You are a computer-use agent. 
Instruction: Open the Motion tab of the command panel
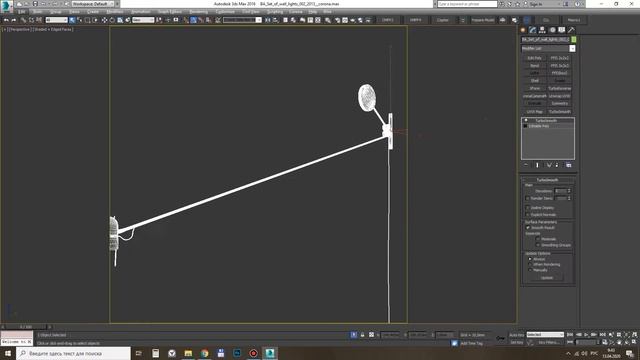(552, 30)
